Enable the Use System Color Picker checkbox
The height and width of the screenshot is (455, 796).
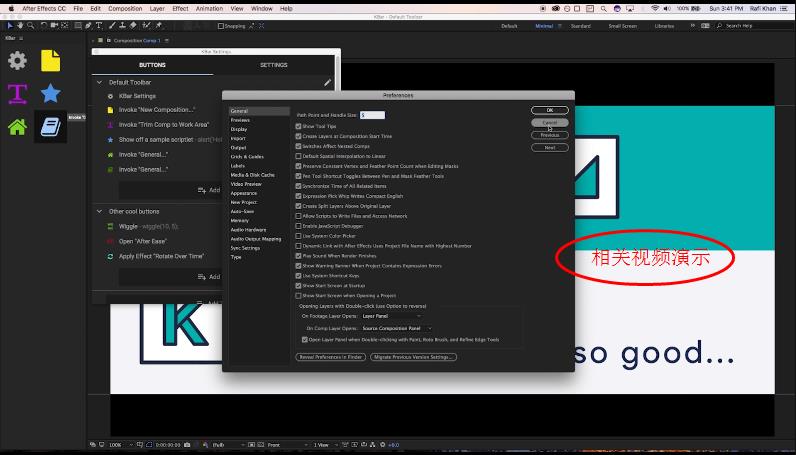pos(299,236)
